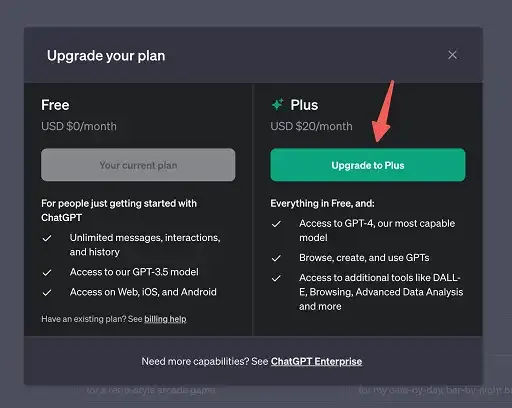Image resolution: width=512 pixels, height=408 pixels.
Task: Click checkmark next to Access to GPT-4
Action: (x=276, y=224)
